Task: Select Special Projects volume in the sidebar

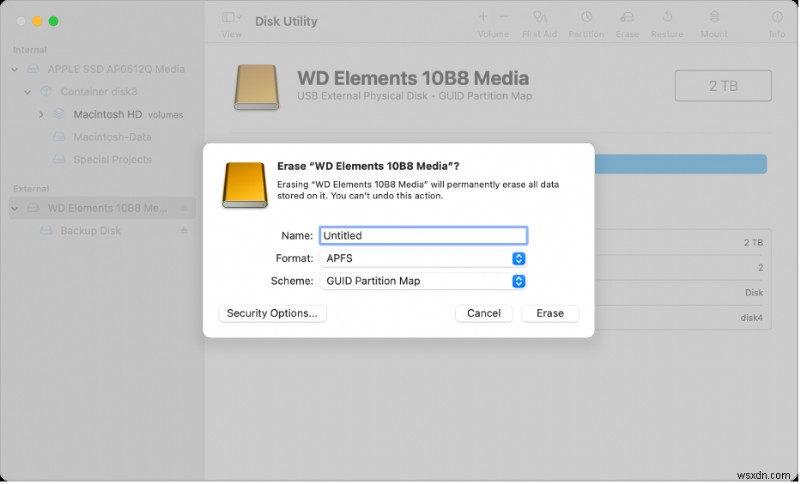Action: [112, 160]
